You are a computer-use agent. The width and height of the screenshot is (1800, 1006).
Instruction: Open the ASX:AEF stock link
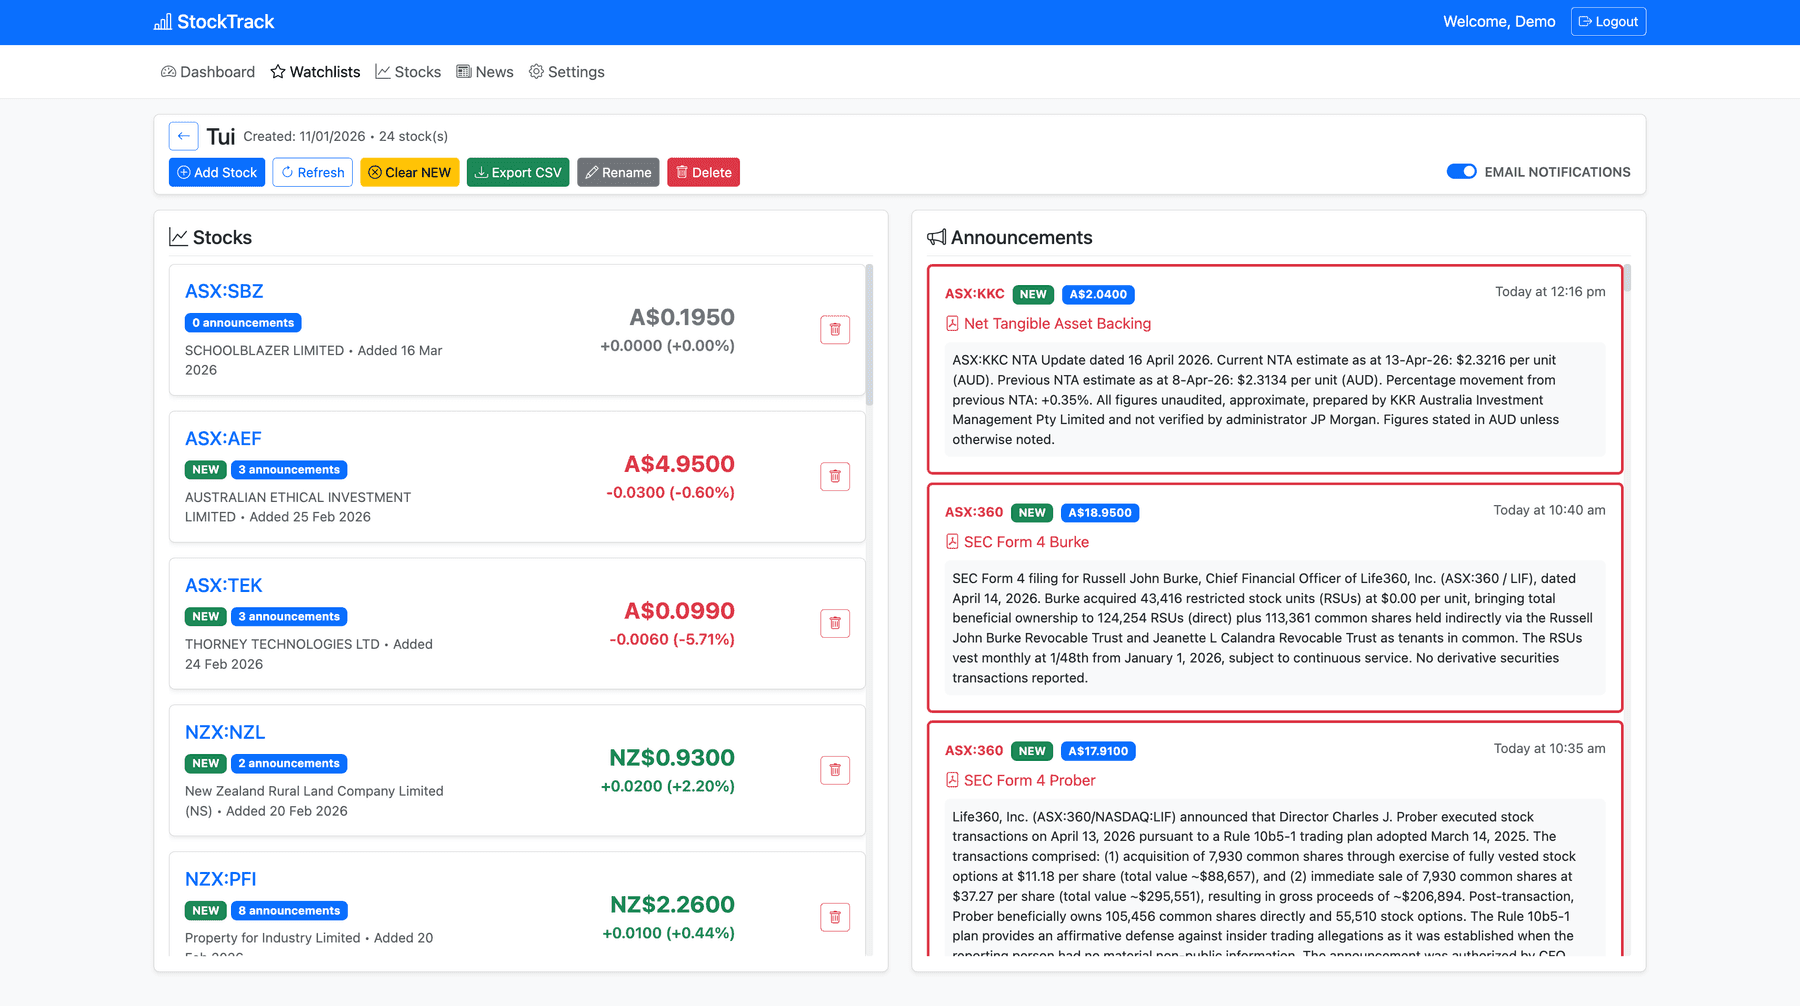pyautogui.click(x=223, y=438)
